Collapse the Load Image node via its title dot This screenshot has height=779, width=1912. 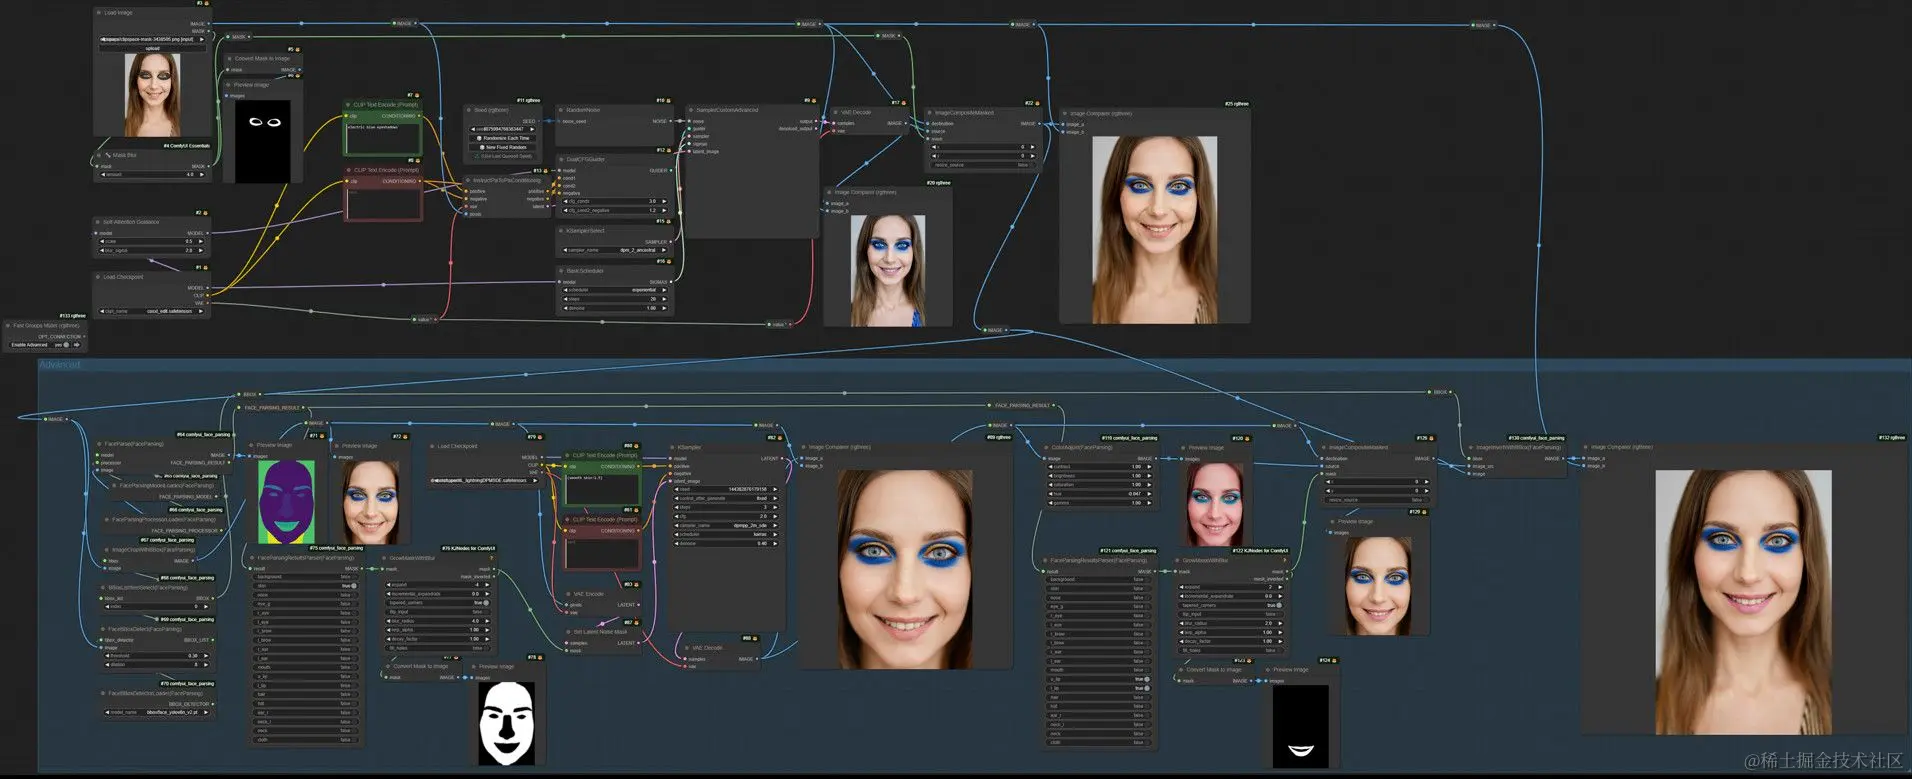[x=99, y=13]
